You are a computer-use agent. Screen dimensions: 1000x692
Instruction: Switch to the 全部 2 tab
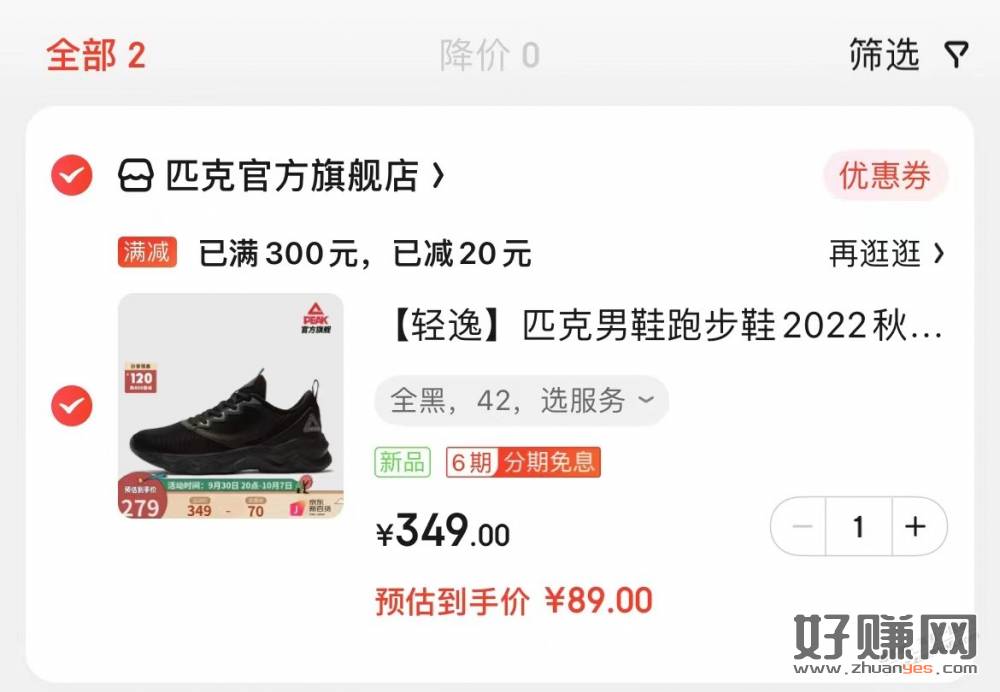pyautogui.click(x=96, y=55)
